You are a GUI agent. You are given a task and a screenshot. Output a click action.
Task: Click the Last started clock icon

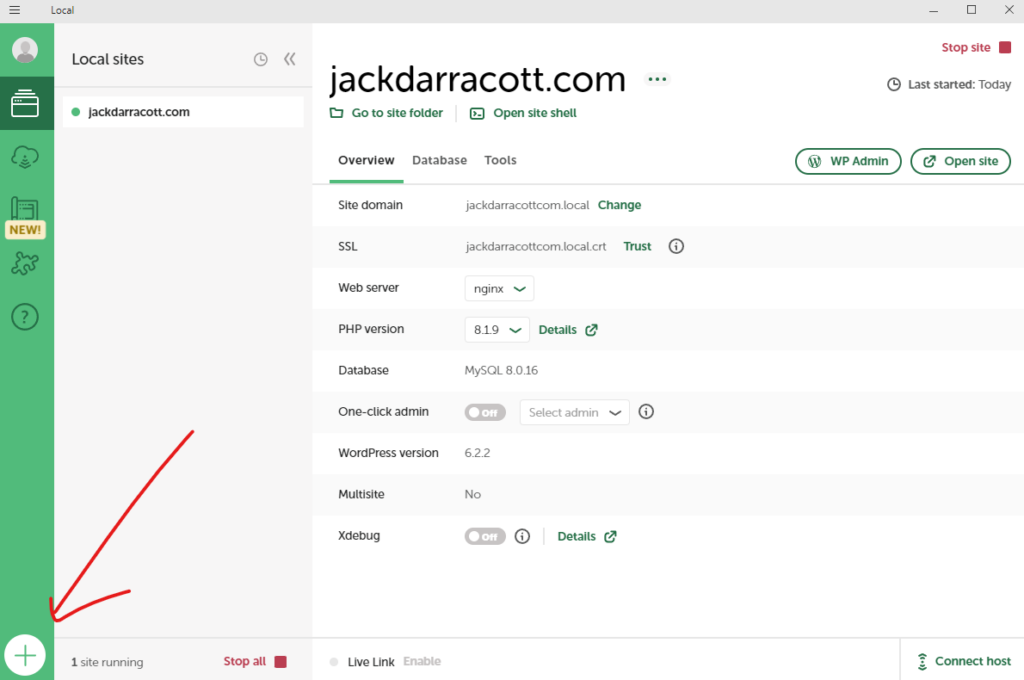pos(893,84)
